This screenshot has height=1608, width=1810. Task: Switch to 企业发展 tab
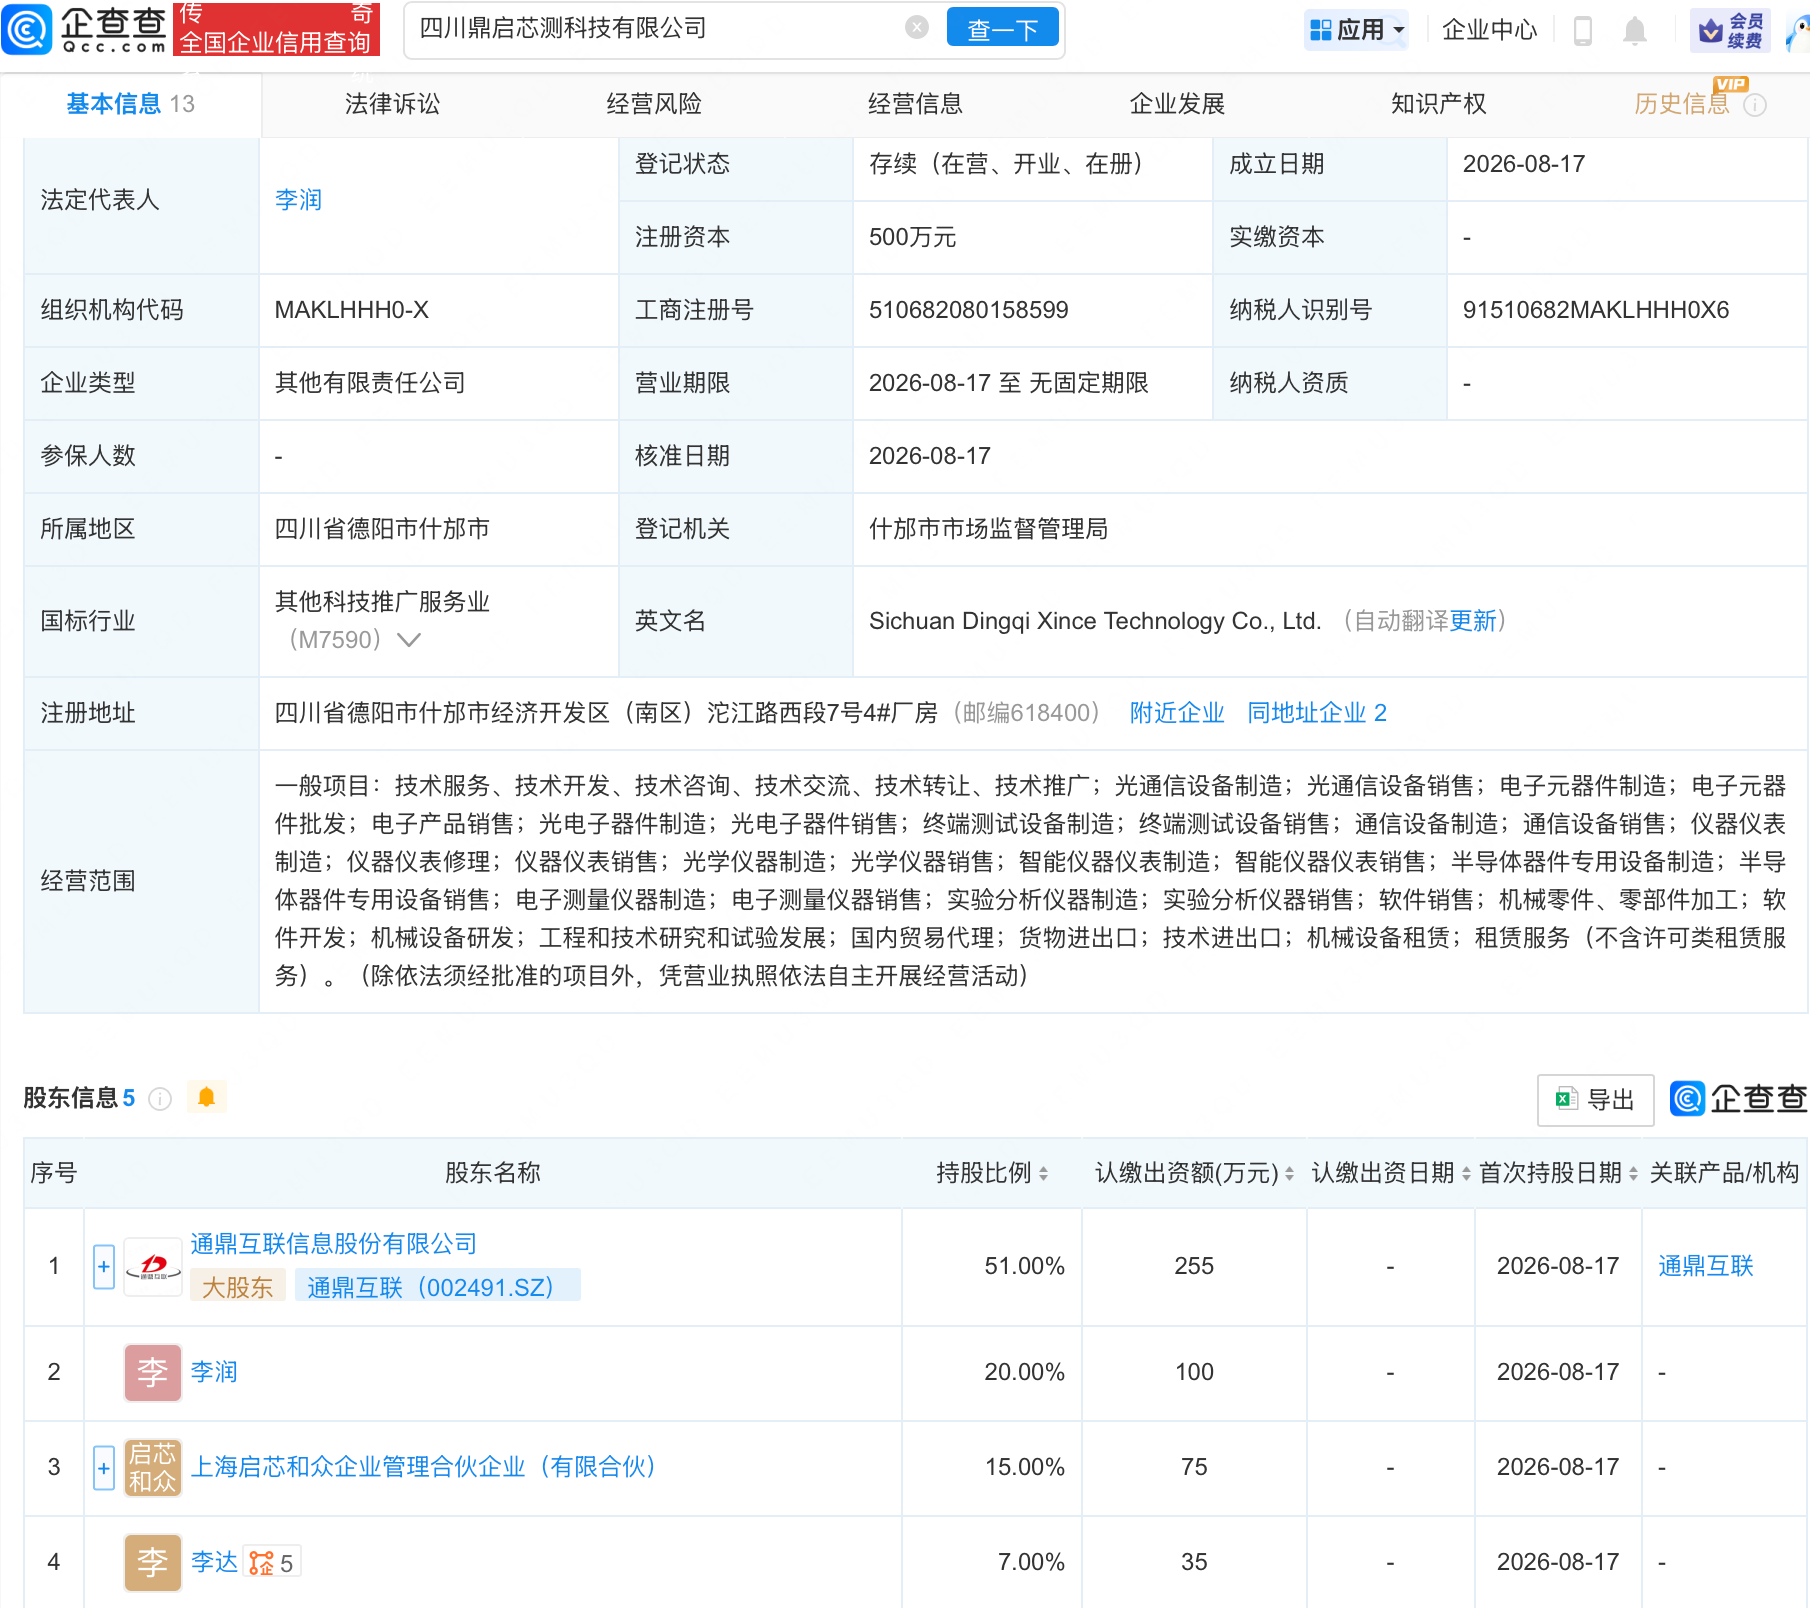[1177, 104]
